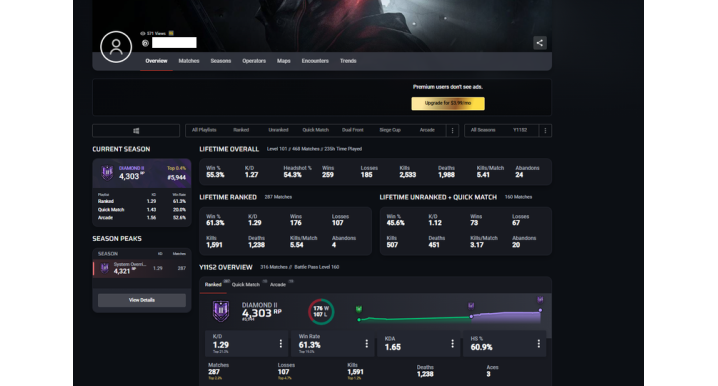Click Aces 3 stat value
The height and width of the screenshot is (386, 718).
(488, 374)
